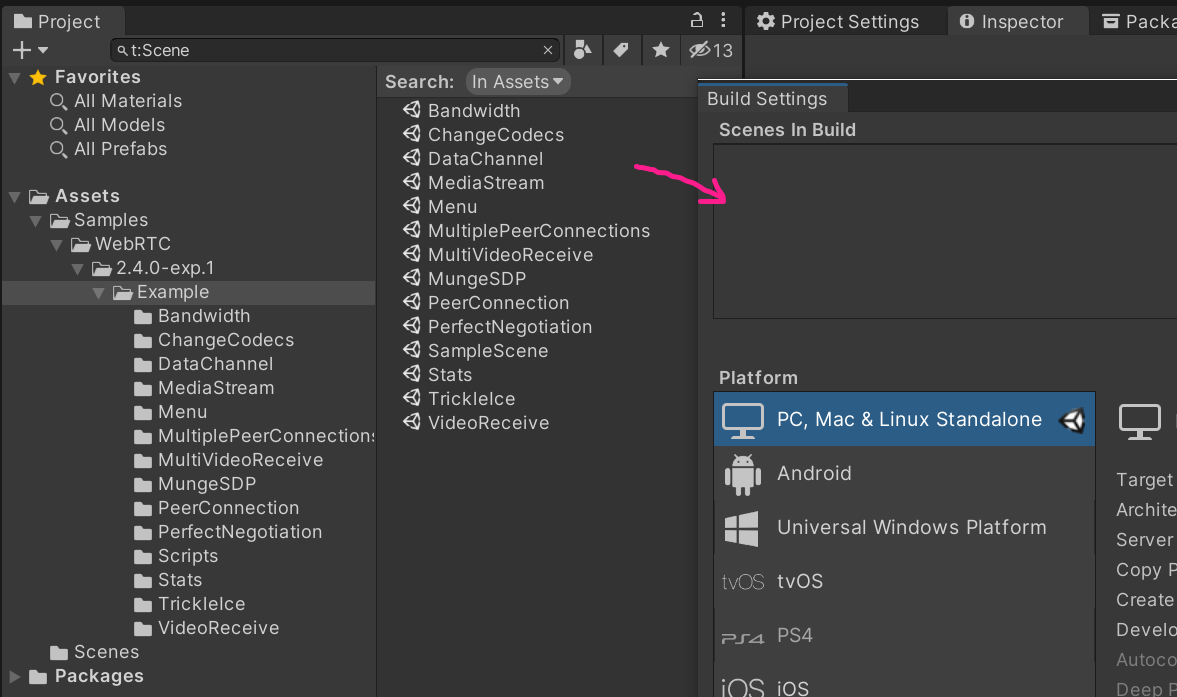Switch to the Inspector tab
Screen dimensions: 1177x697
1017,20
